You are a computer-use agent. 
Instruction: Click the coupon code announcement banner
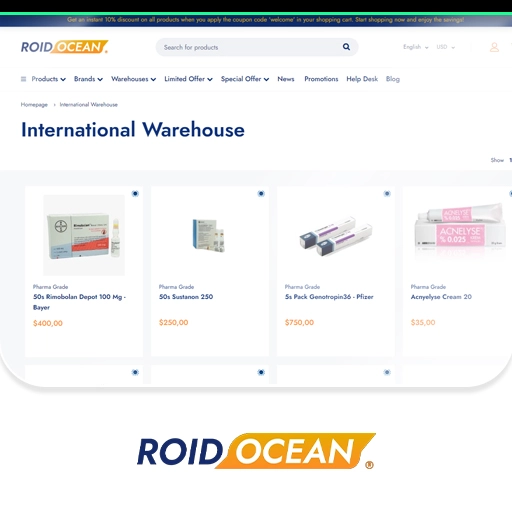tap(256, 20)
